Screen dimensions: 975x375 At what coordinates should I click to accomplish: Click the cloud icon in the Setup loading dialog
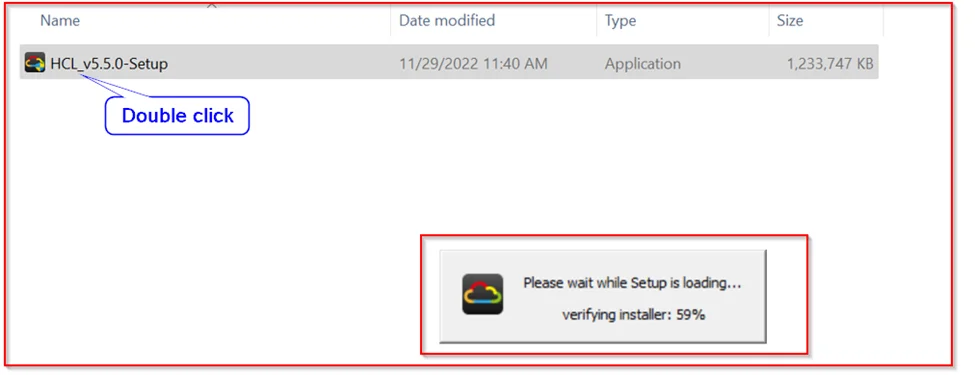(483, 294)
